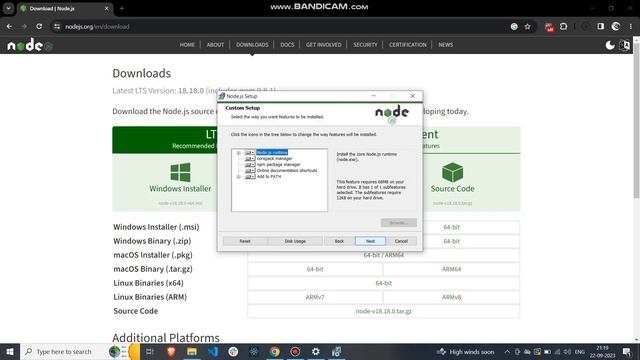Click the Source Code cube icon
The width and height of the screenshot is (640, 360).
452,172
